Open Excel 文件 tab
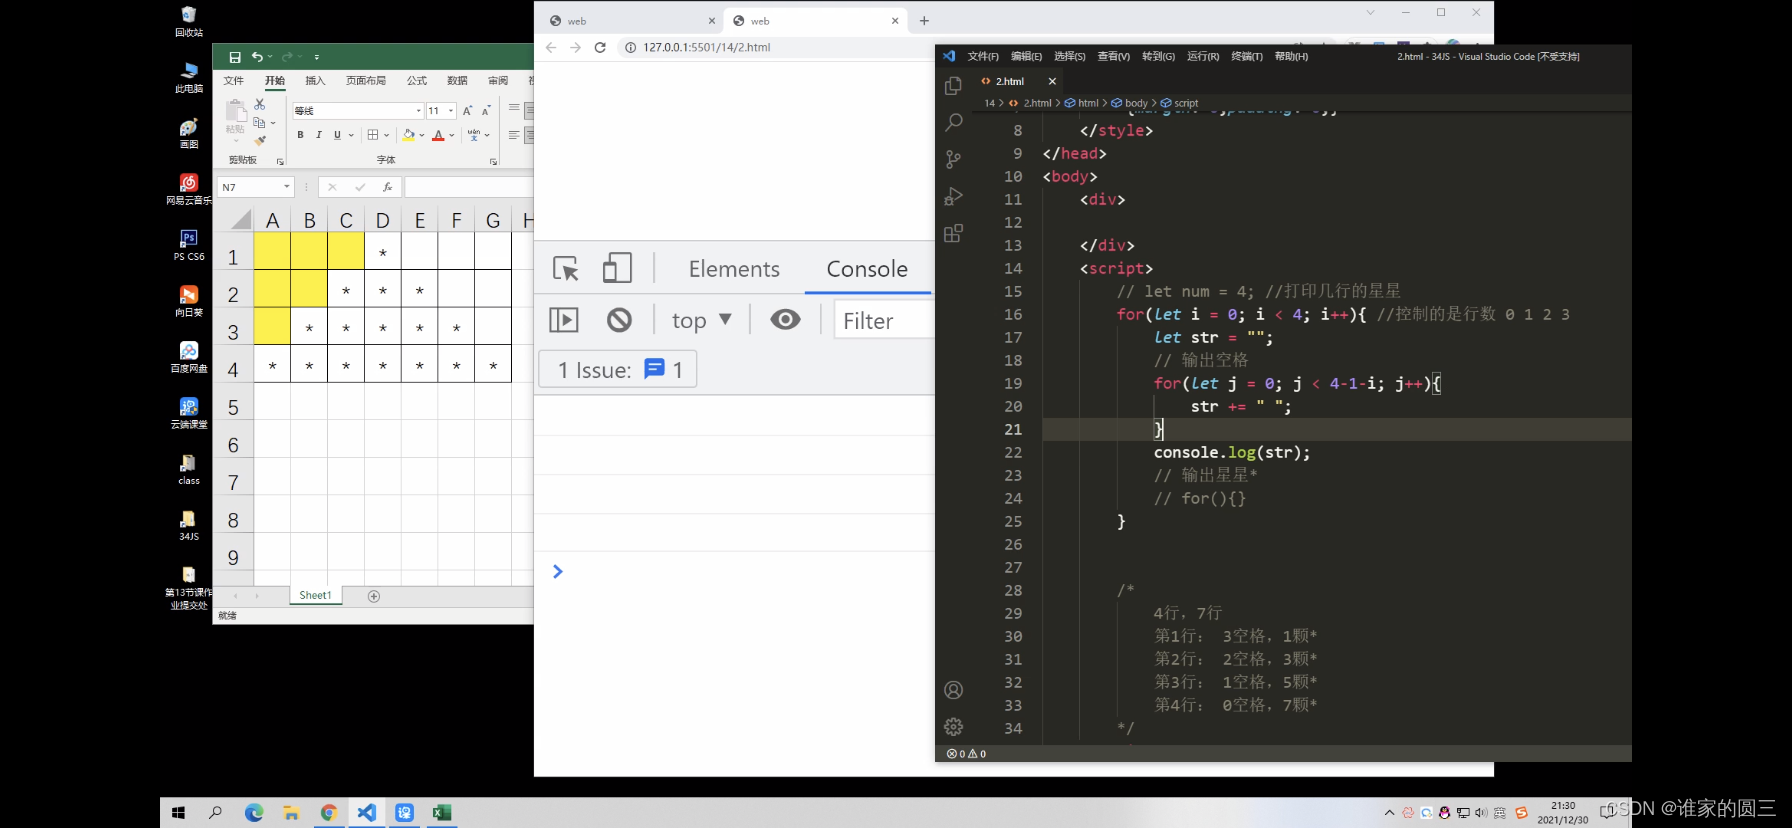Screen dimensions: 1792x828 234,81
